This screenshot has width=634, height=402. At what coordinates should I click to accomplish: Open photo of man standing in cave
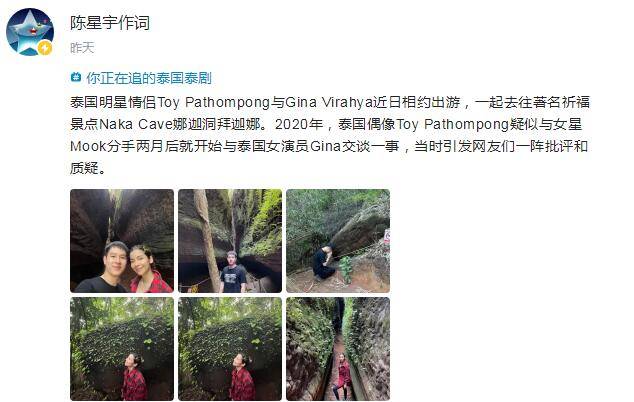point(230,241)
